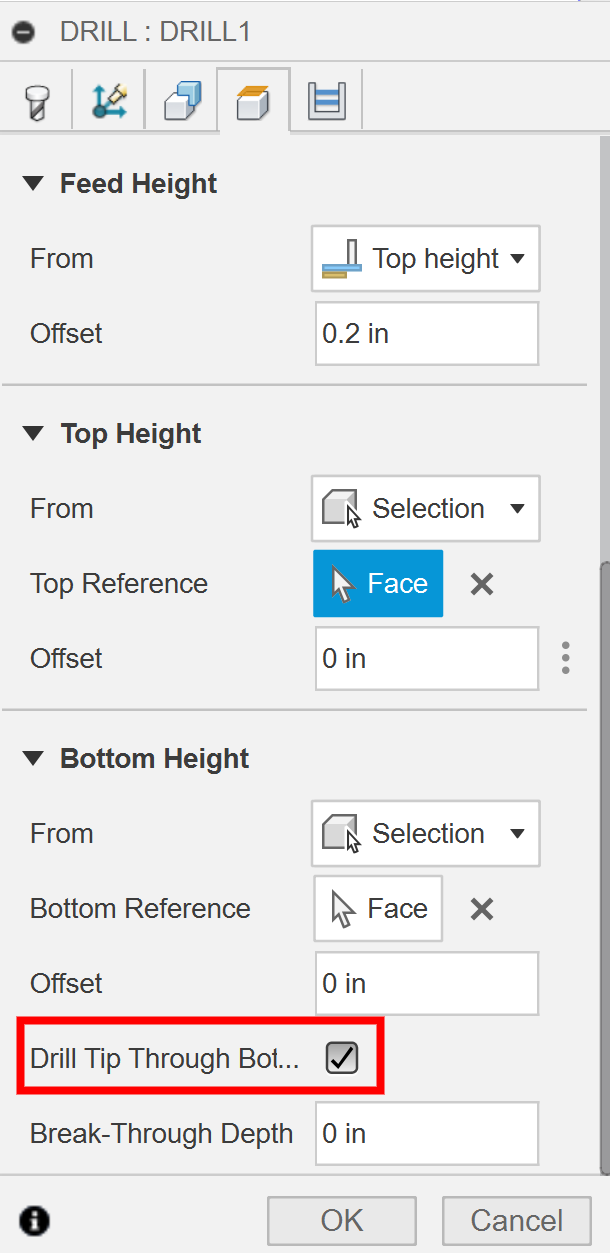The width and height of the screenshot is (610, 1253).
Task: Collapse the Feed Height section
Action: [34, 184]
